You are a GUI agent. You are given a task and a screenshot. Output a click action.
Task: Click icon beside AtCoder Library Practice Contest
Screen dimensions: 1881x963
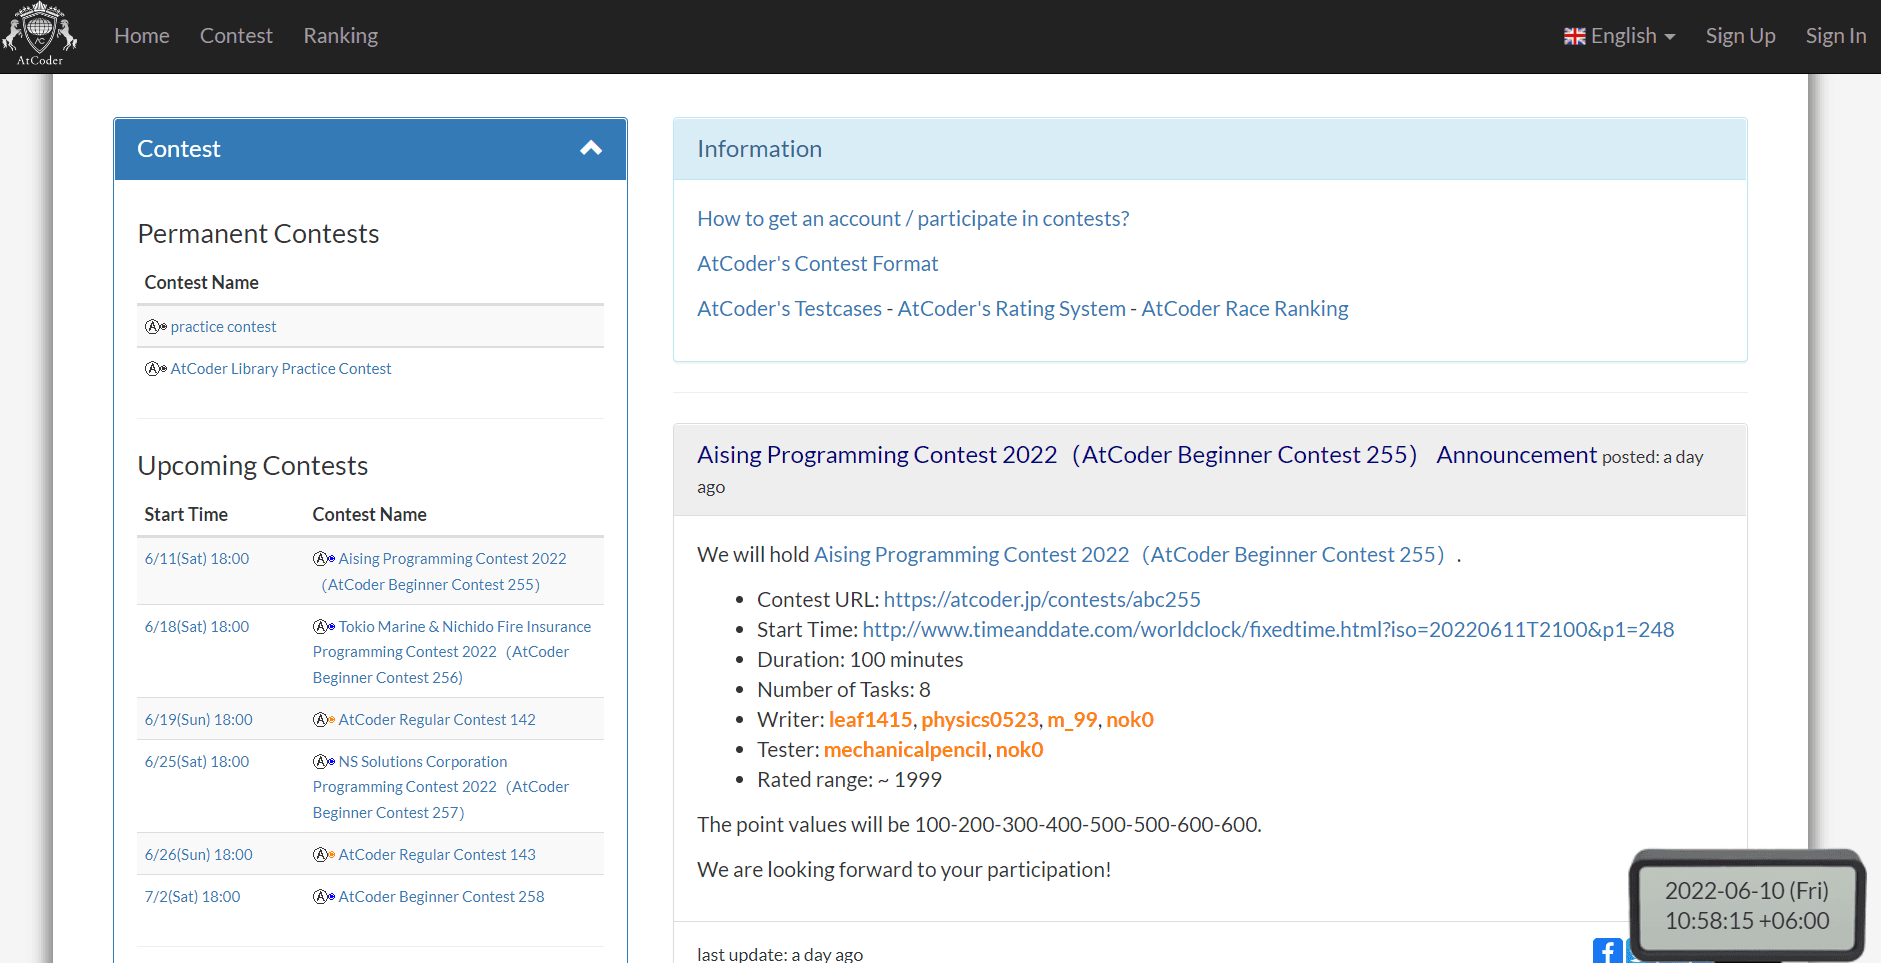tap(156, 369)
